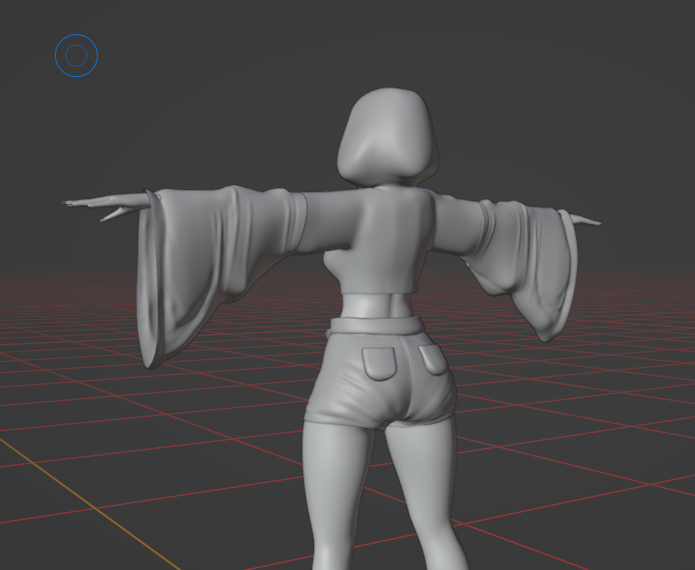Click the distant hand's fingertip
The height and width of the screenshot is (570, 695).
click(x=596, y=223)
